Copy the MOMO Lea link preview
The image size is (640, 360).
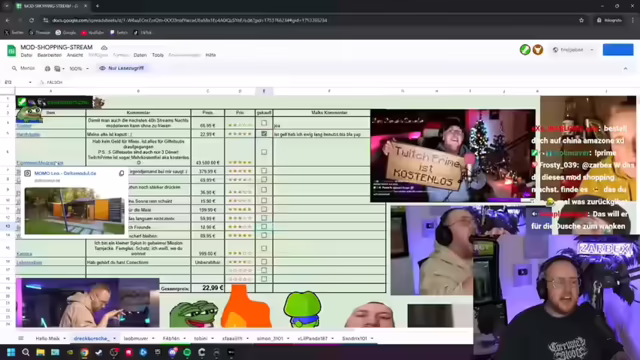pyautogui.click(x=121, y=173)
